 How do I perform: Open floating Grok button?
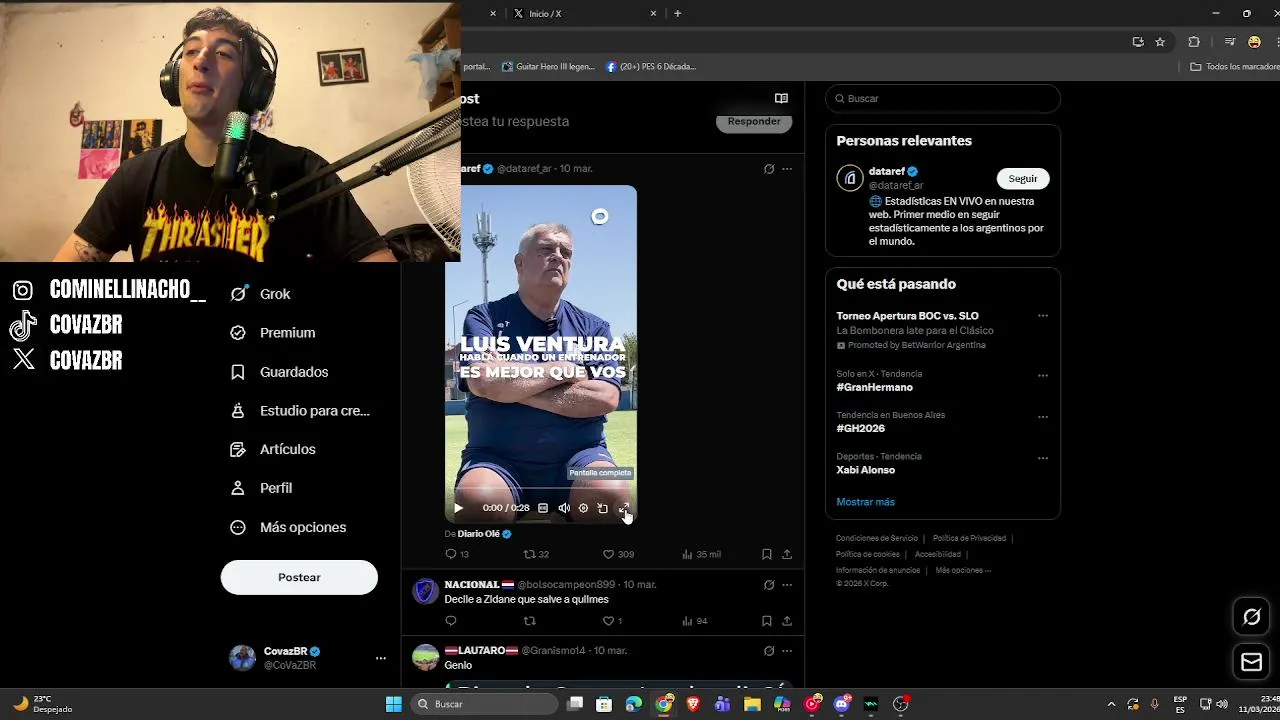(1251, 617)
